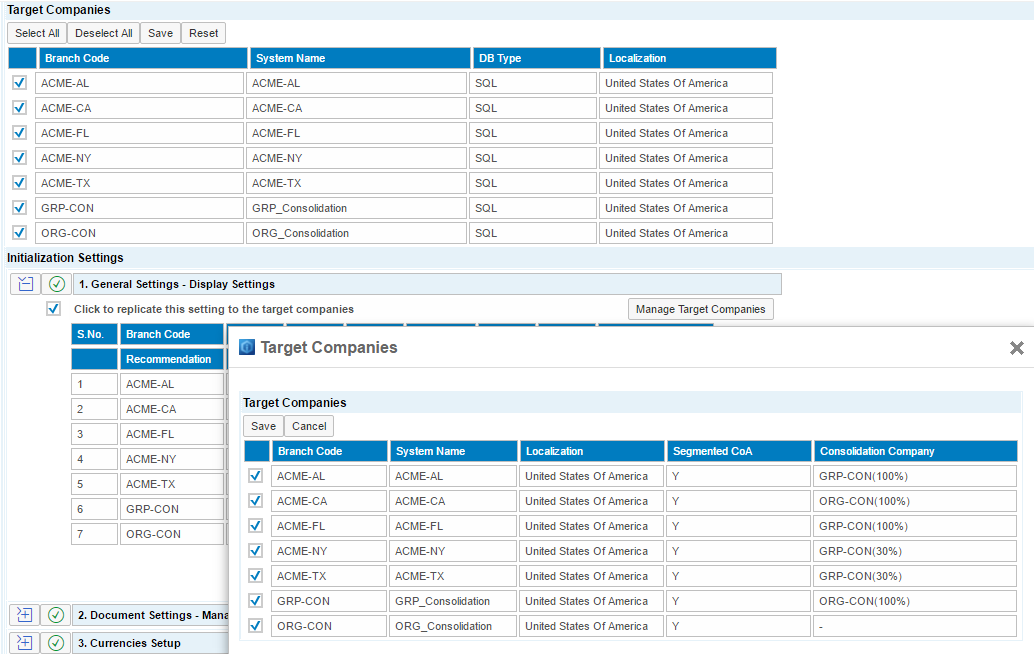Uncheck ORG-CON in the dialog table
Viewport: 1034px width, 654px height.
click(x=256, y=626)
